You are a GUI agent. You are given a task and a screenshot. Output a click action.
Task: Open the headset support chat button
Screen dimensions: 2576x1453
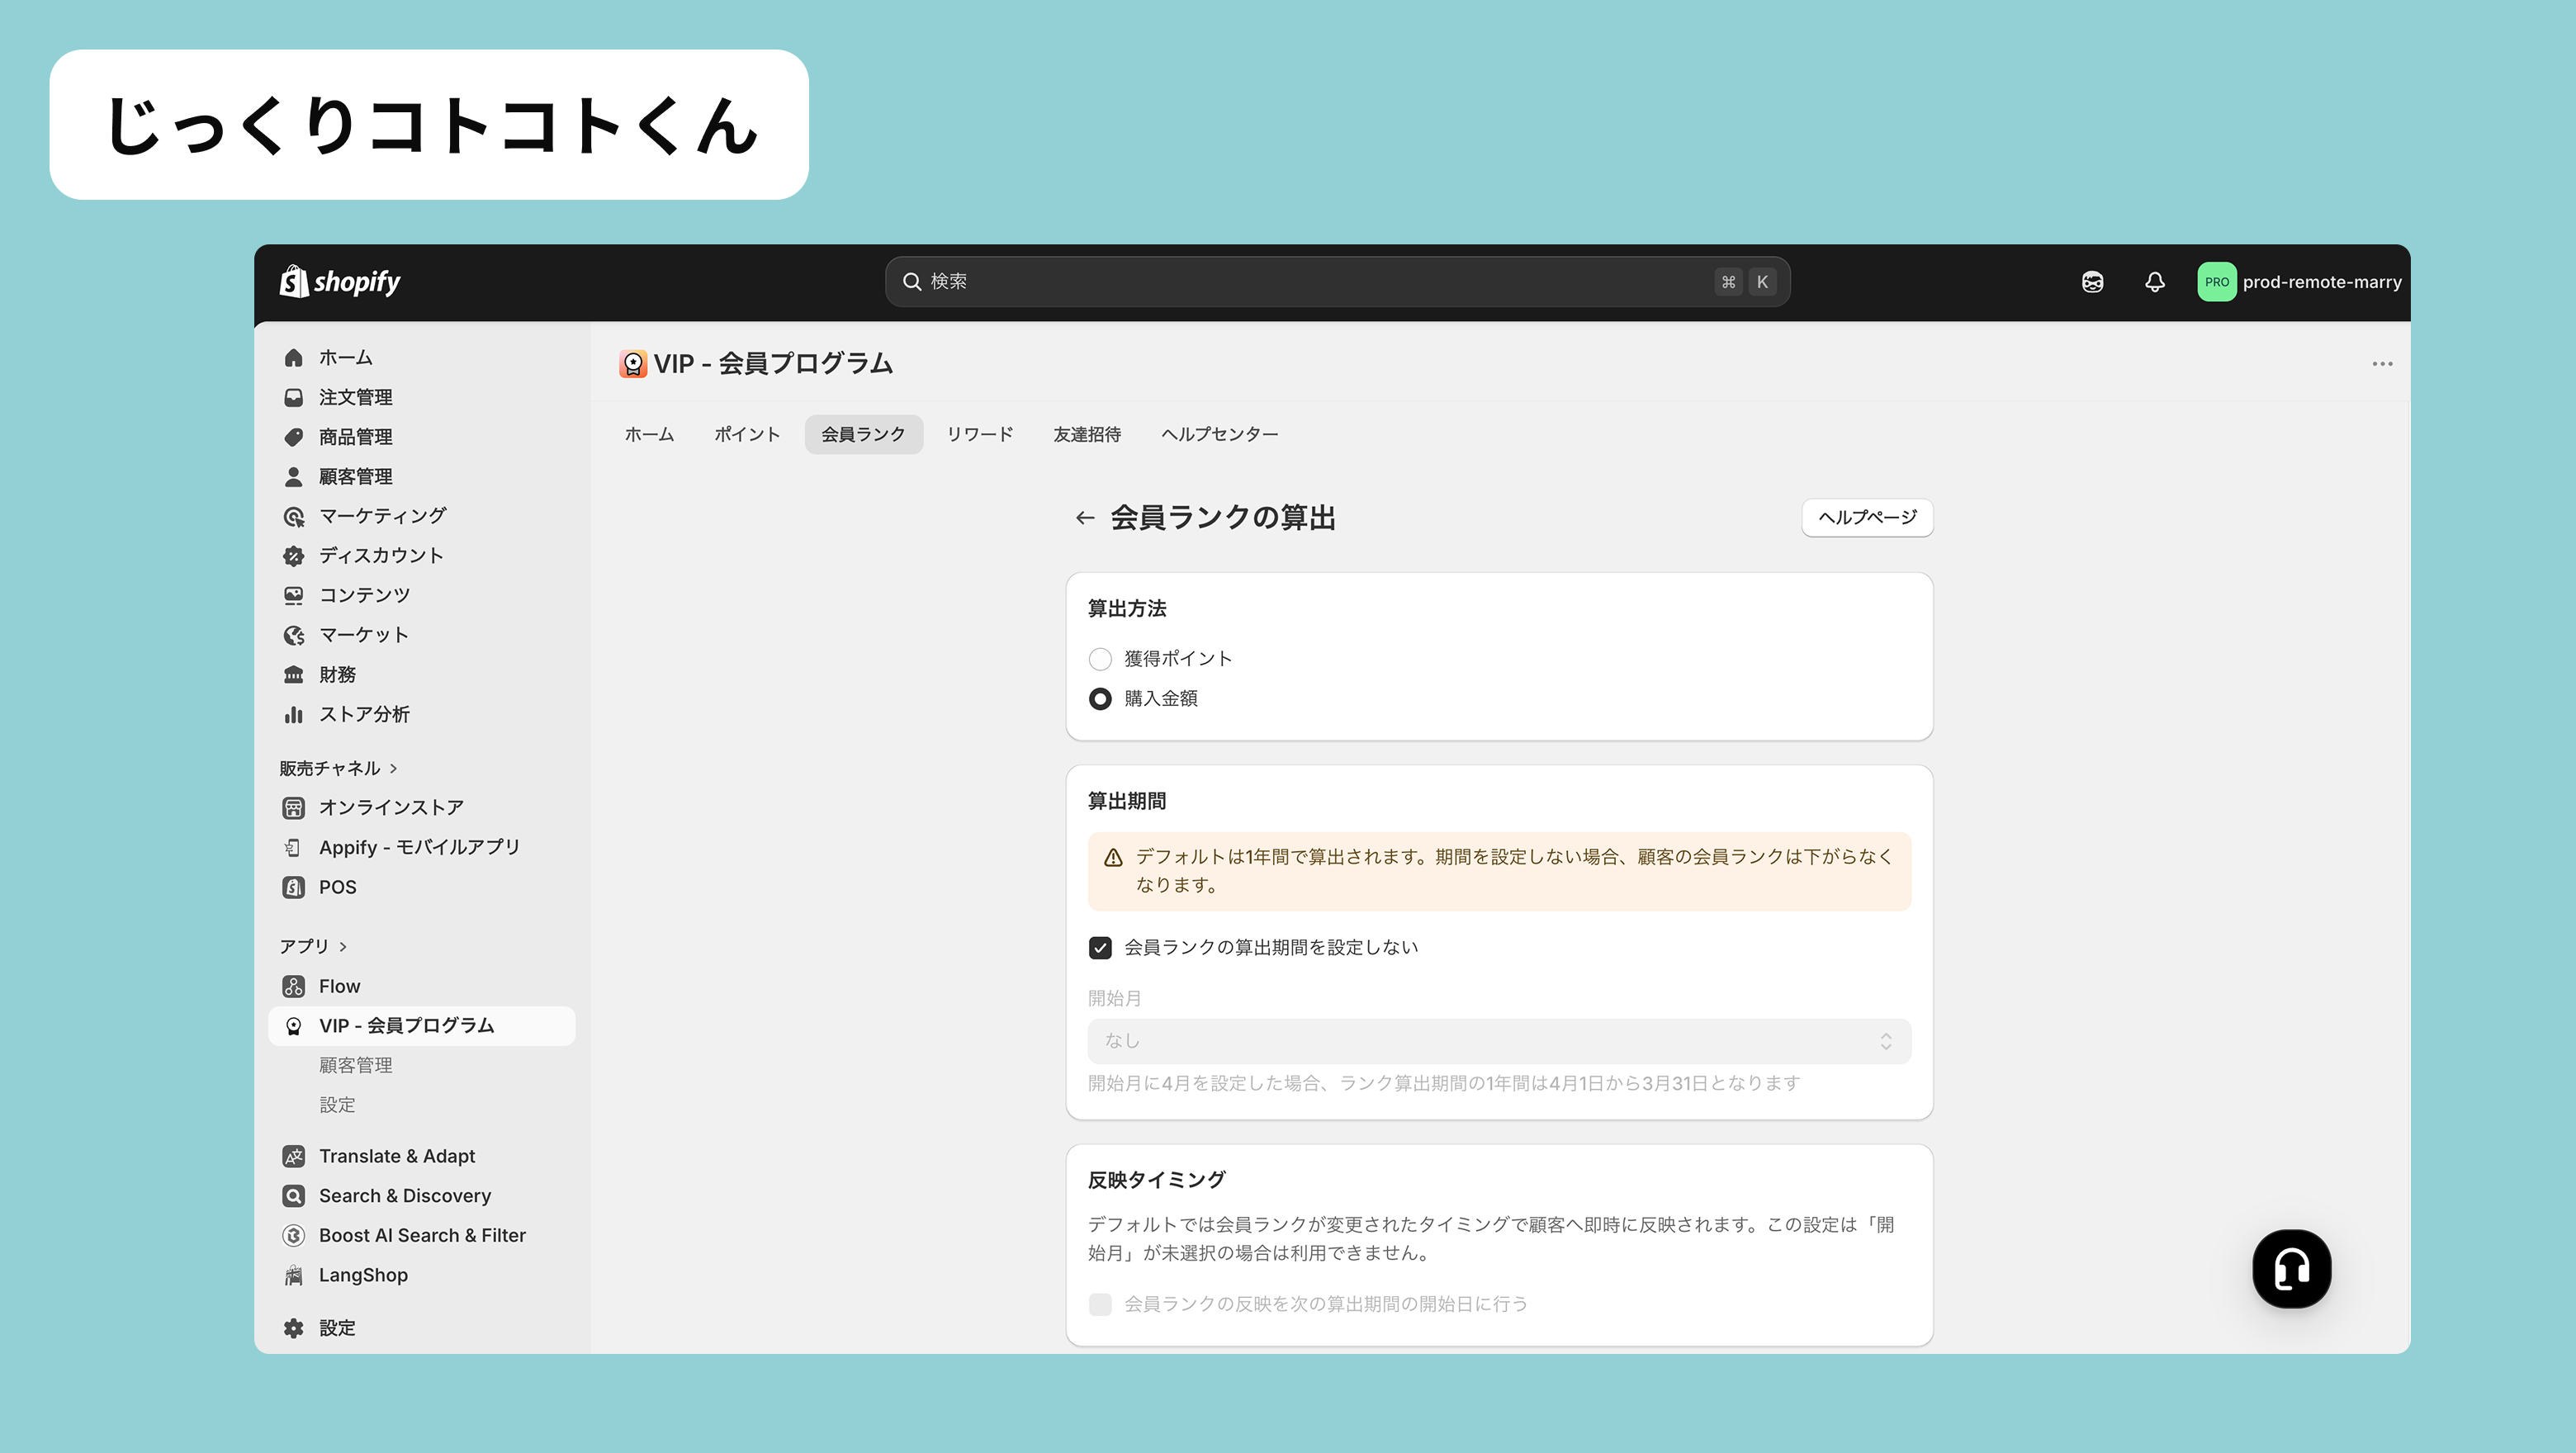(x=2291, y=1268)
